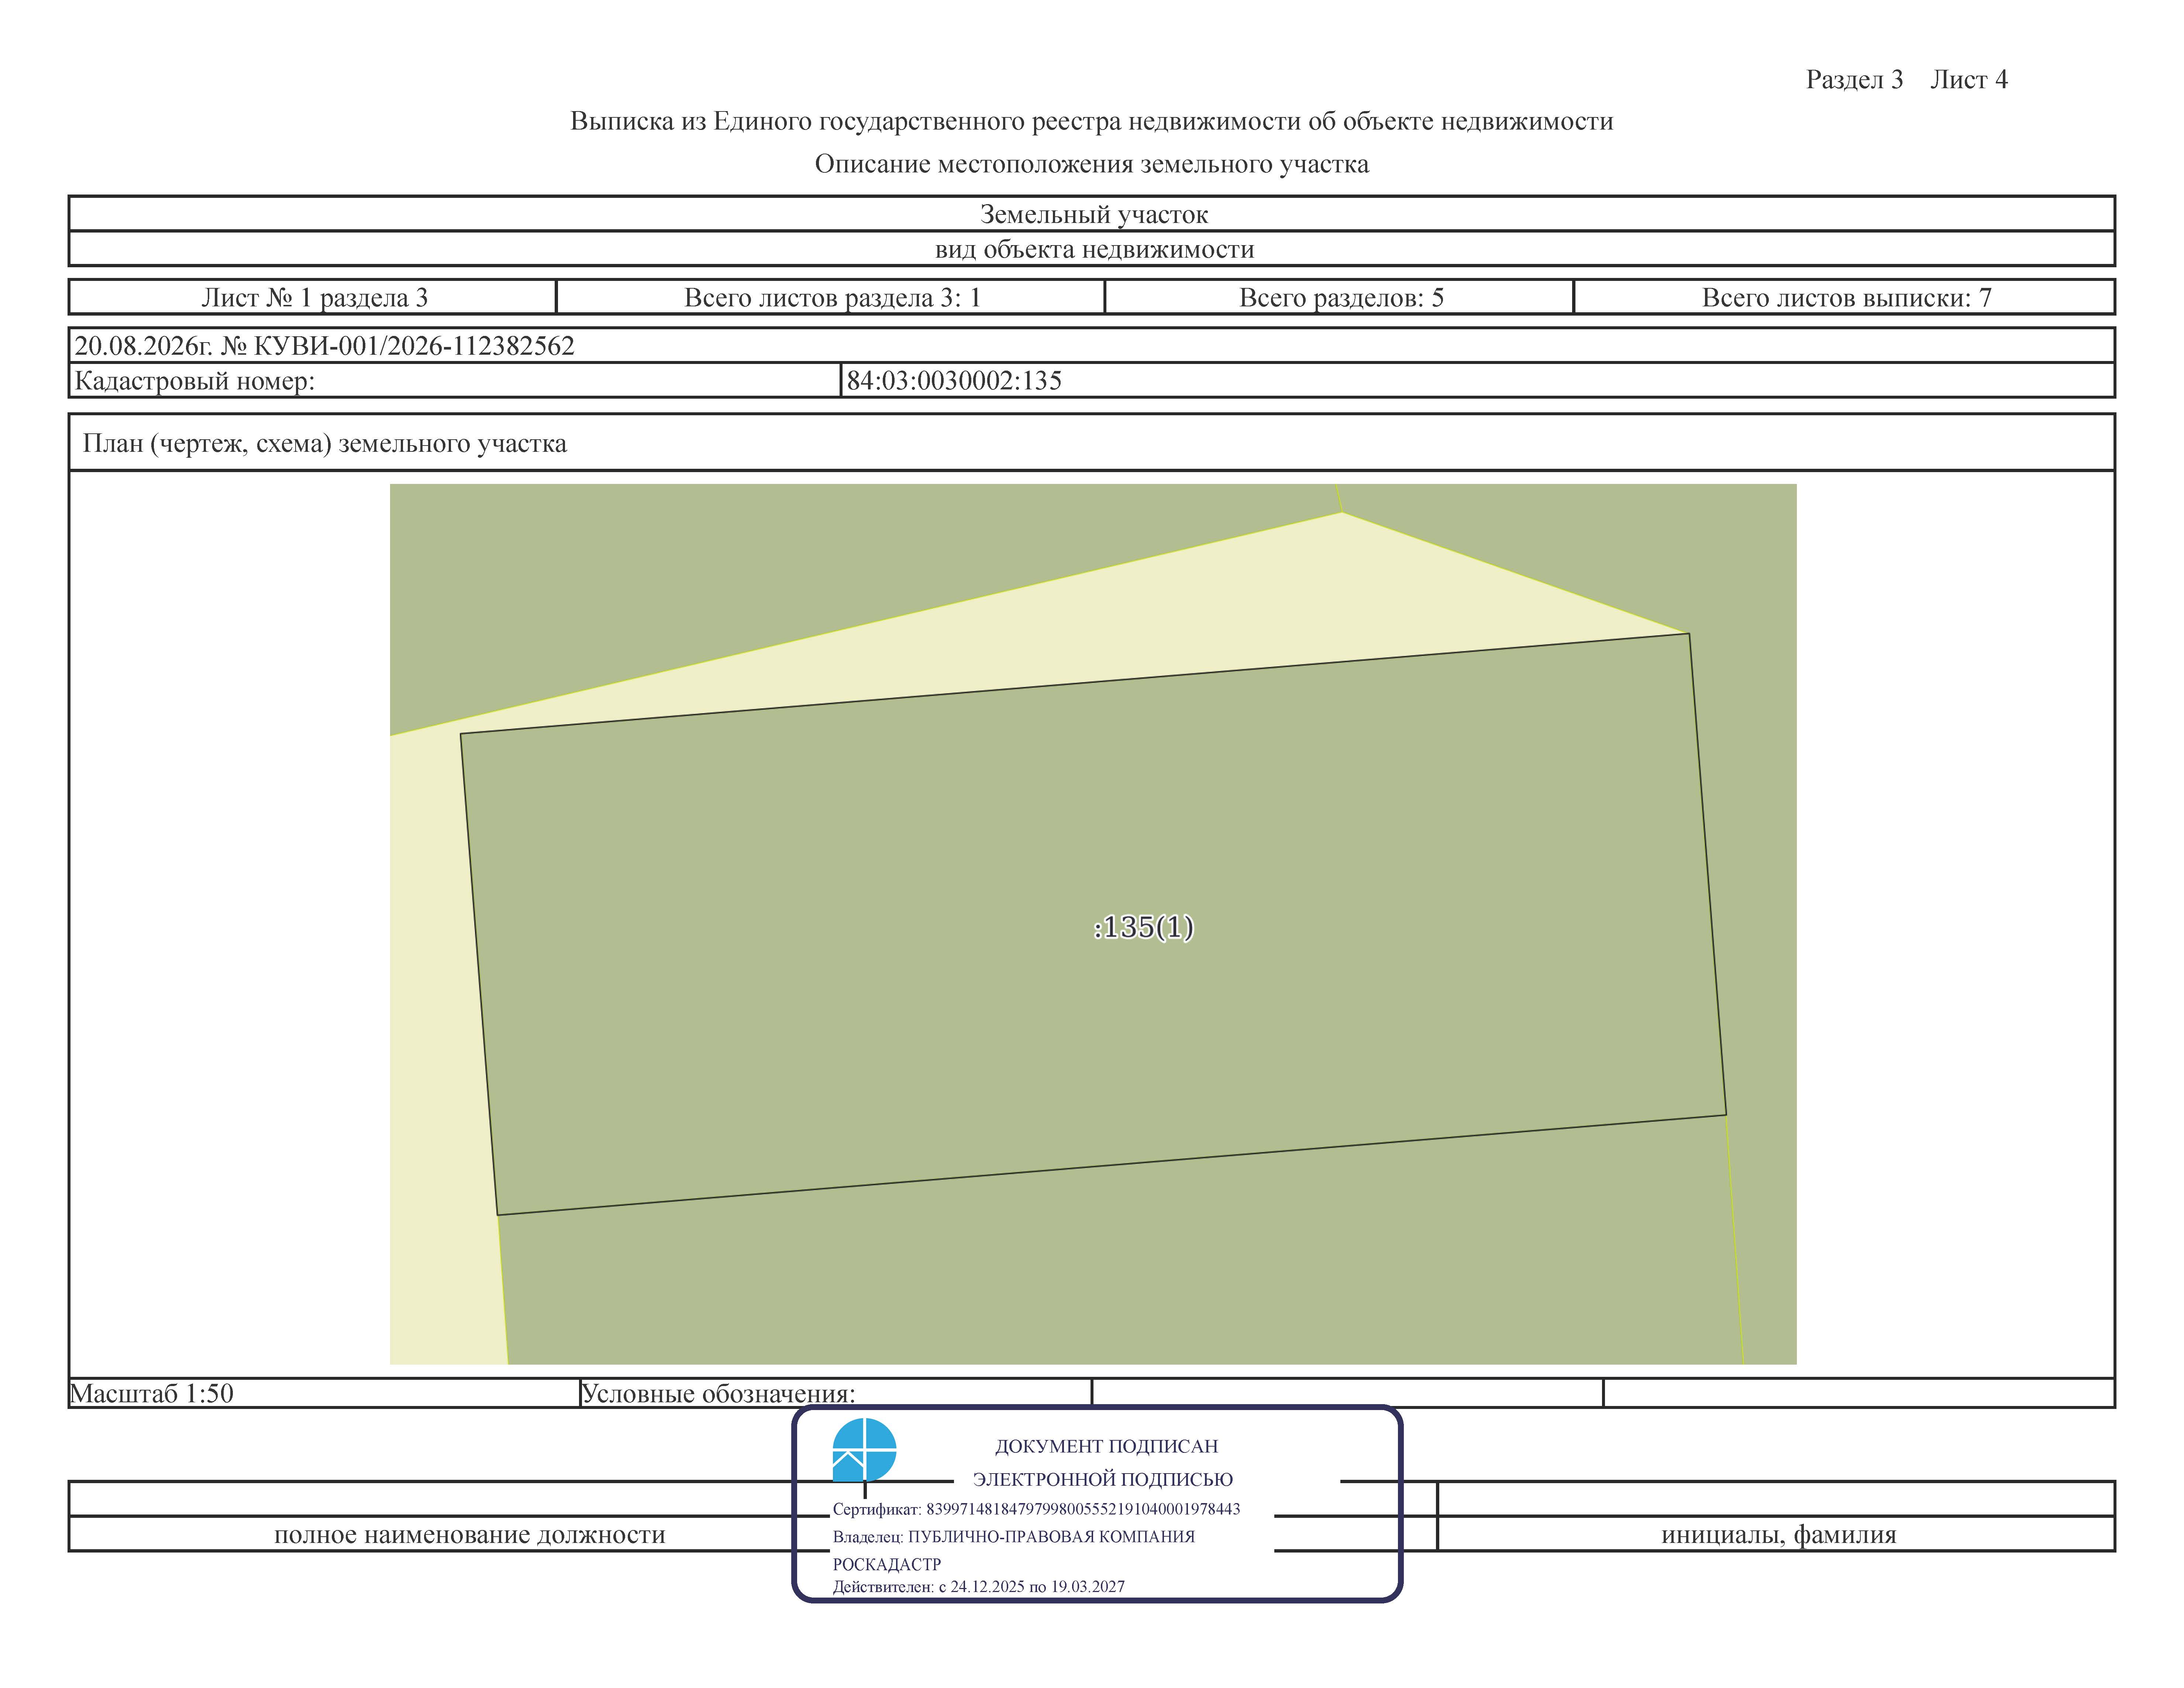Image resolution: width=2184 pixels, height=1688 pixels.
Task: Click the 'Всего разделов: 5' cell
Action: pyautogui.click(x=1340, y=297)
